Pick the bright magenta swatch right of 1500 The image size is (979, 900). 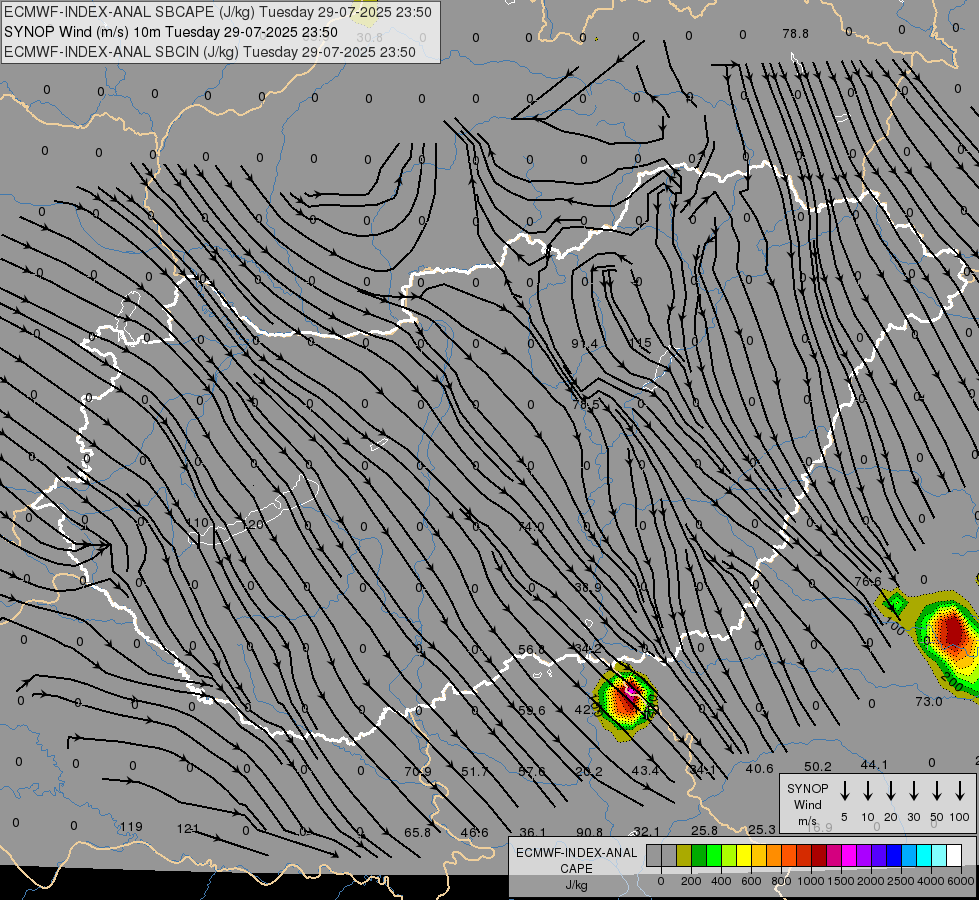point(848,855)
